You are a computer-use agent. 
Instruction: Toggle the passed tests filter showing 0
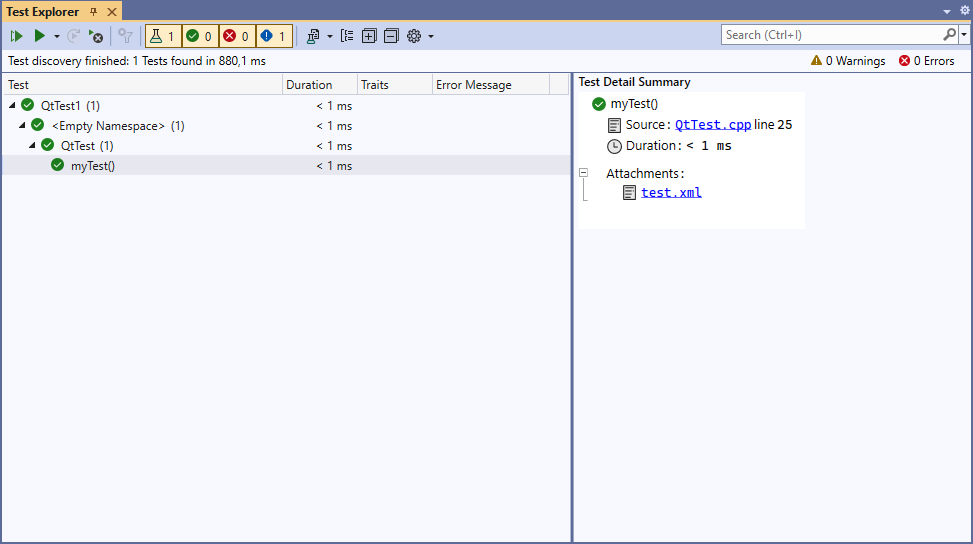[x=200, y=36]
